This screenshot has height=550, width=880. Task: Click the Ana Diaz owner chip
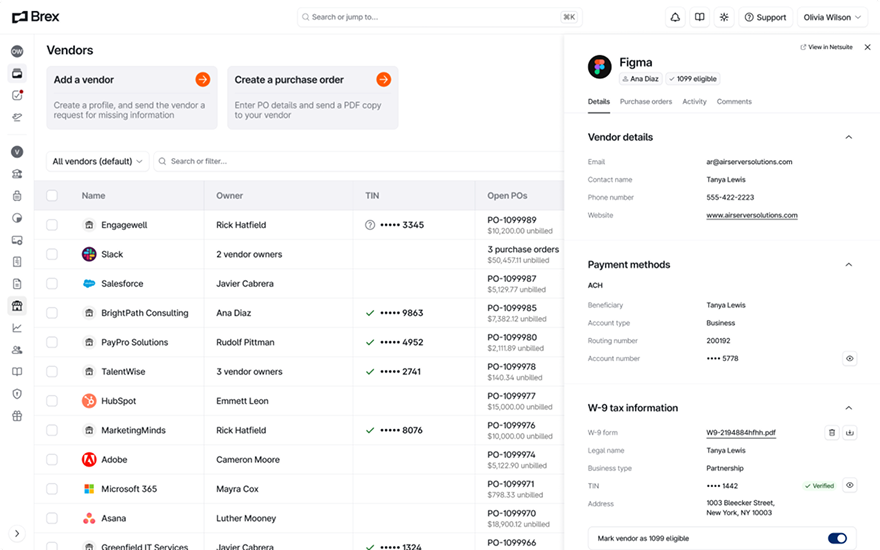[640, 79]
